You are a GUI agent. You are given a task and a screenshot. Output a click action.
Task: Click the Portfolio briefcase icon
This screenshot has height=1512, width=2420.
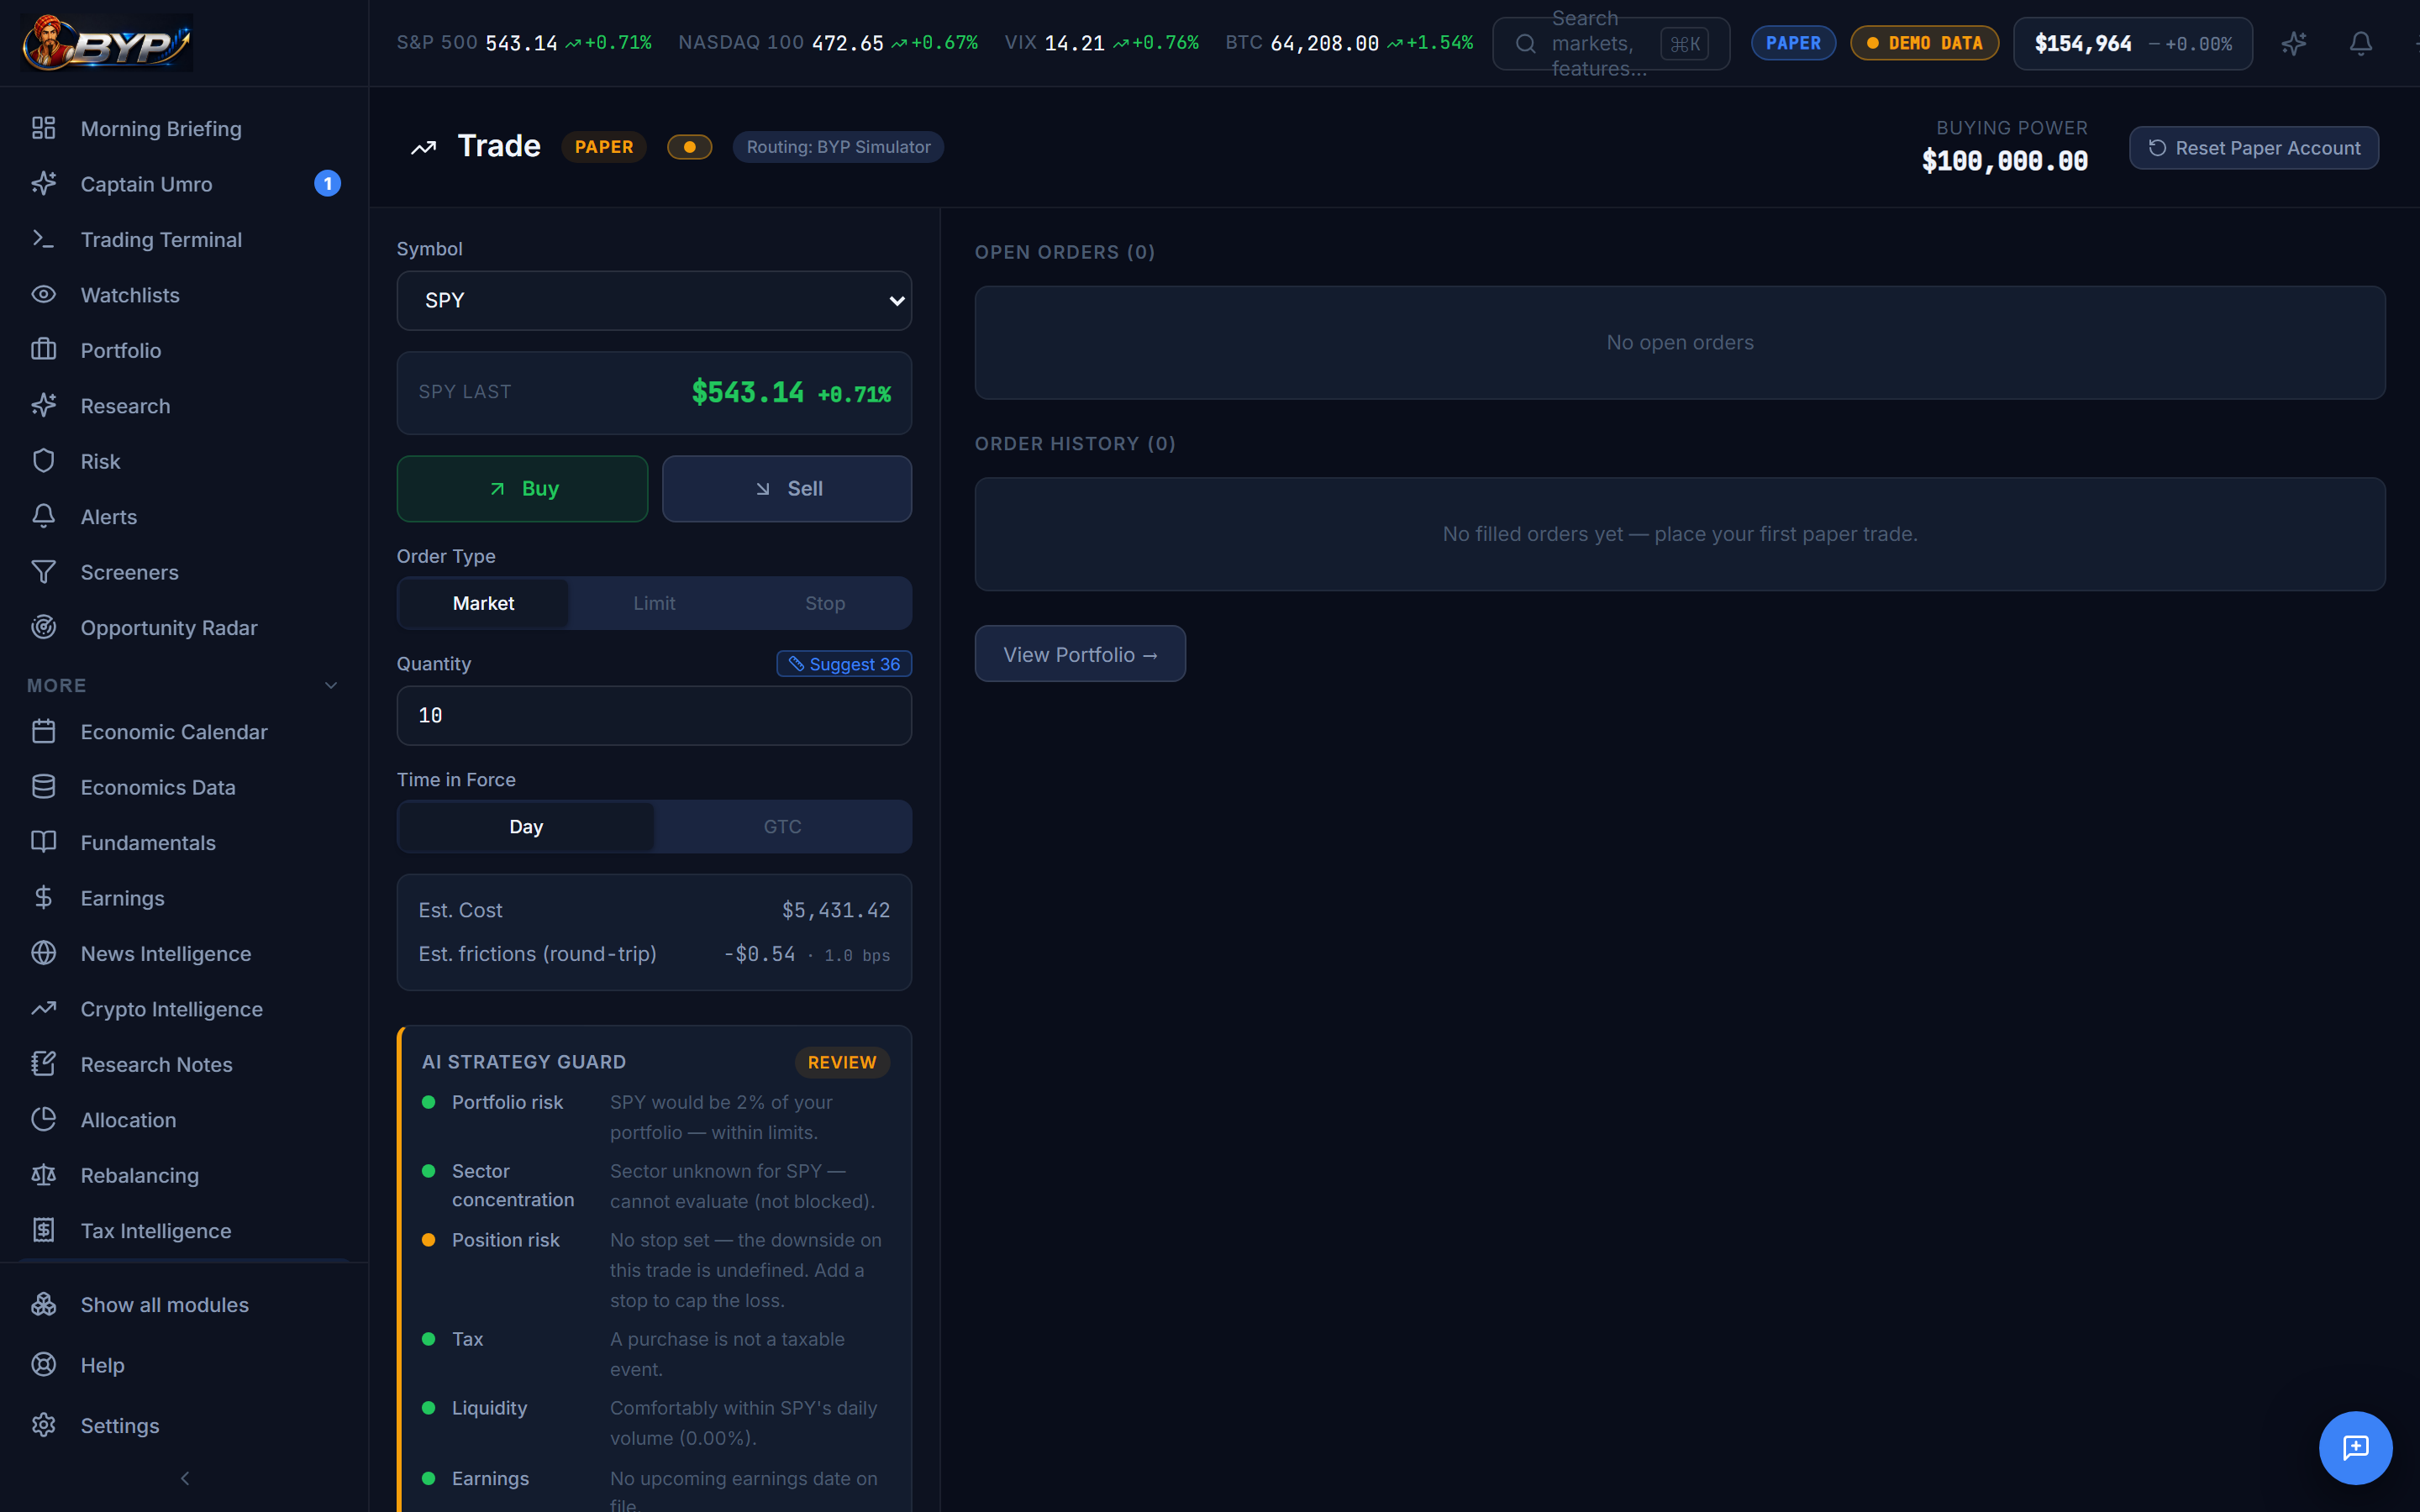43,350
